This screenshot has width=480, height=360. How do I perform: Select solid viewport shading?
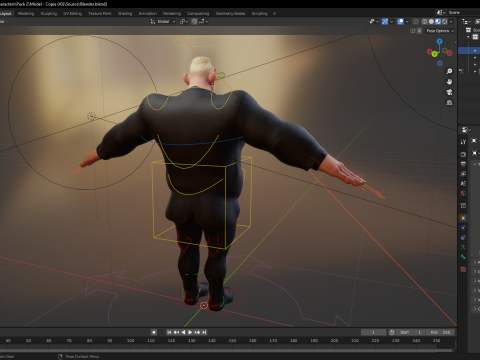(431, 21)
